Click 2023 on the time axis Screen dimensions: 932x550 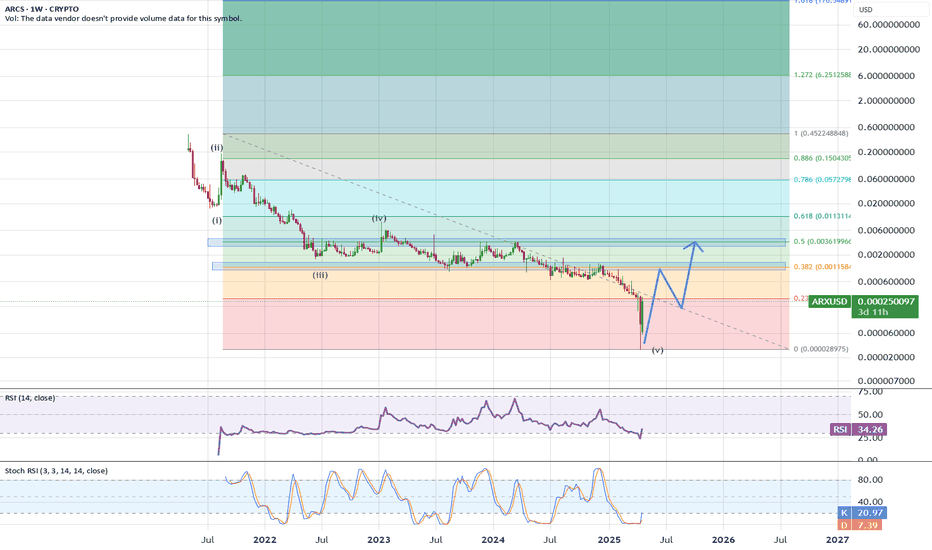pyautogui.click(x=379, y=540)
